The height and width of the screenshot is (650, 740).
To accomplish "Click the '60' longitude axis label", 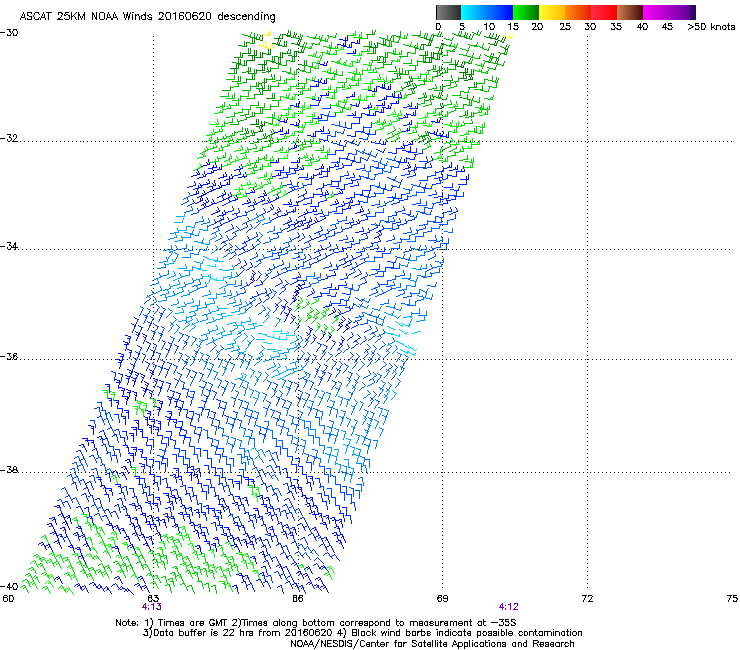I will [x=8, y=599].
